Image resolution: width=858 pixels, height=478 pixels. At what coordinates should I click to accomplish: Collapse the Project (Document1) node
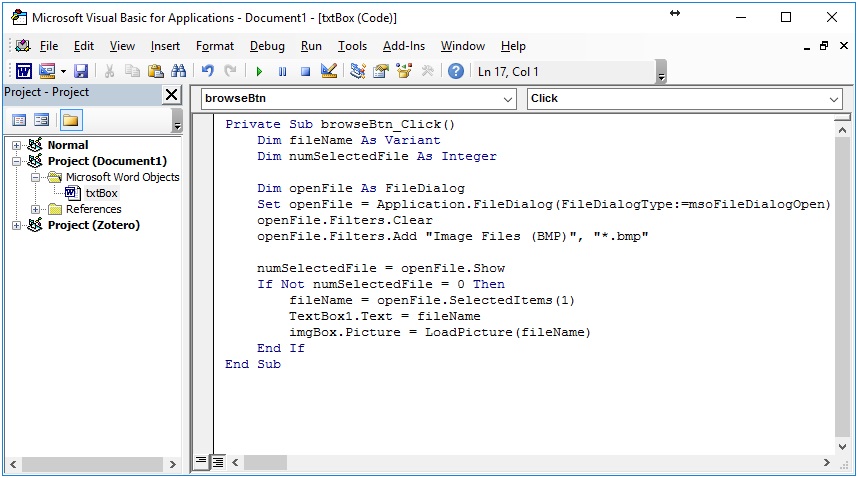pyautogui.click(x=16, y=161)
